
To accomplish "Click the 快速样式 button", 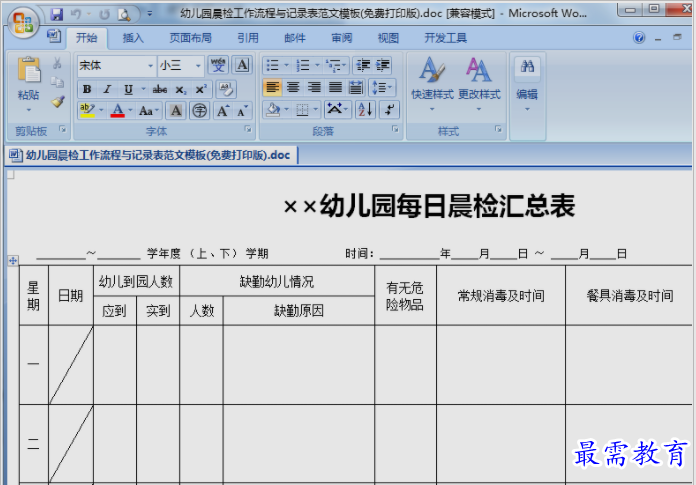I will pyautogui.click(x=432, y=82).
